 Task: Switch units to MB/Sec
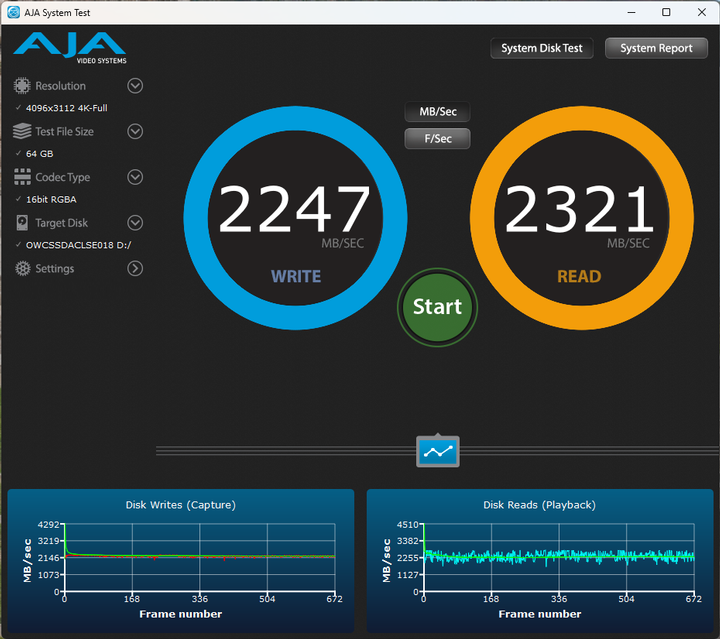(437, 112)
